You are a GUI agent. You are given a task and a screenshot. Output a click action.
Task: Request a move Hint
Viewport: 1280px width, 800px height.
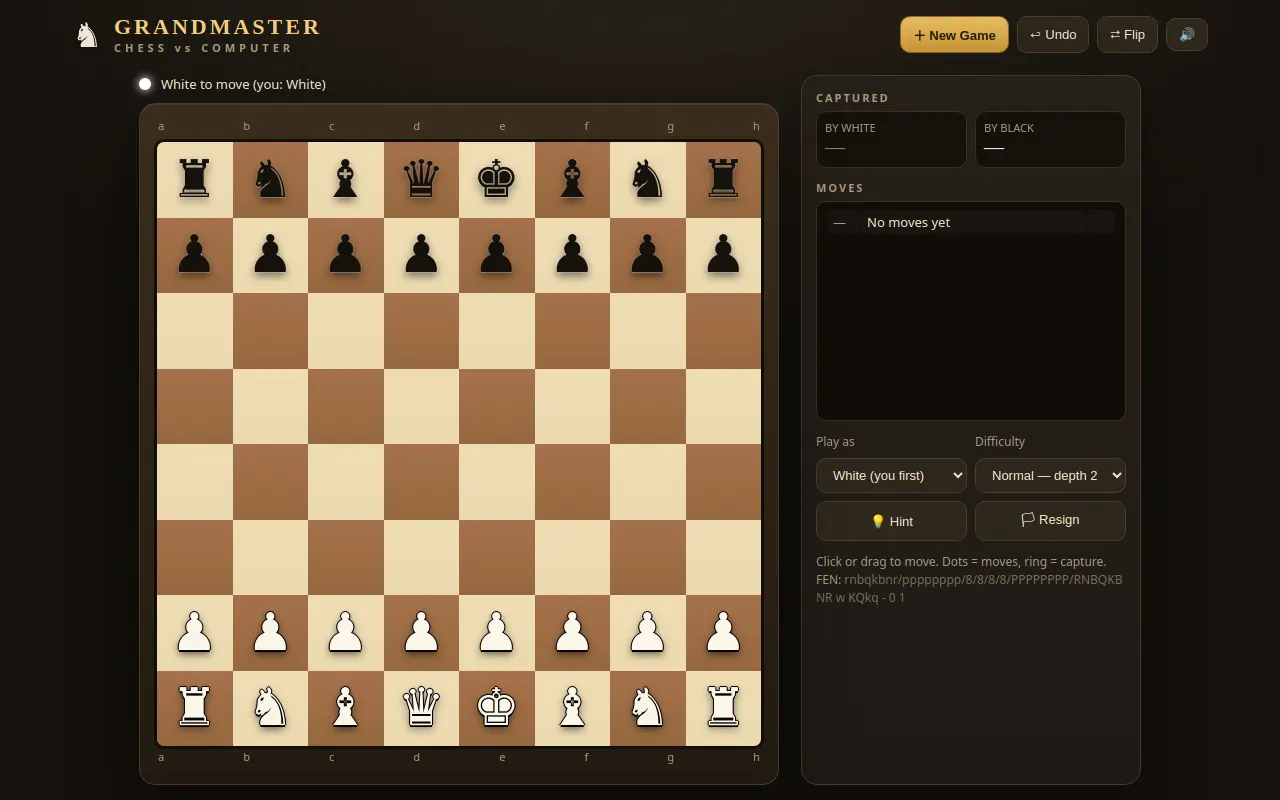tap(891, 521)
